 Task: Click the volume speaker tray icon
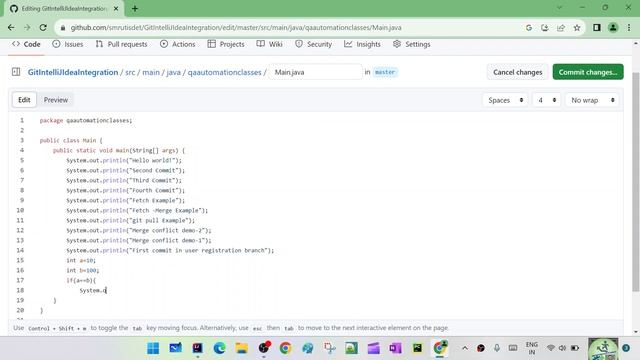pos(562,348)
